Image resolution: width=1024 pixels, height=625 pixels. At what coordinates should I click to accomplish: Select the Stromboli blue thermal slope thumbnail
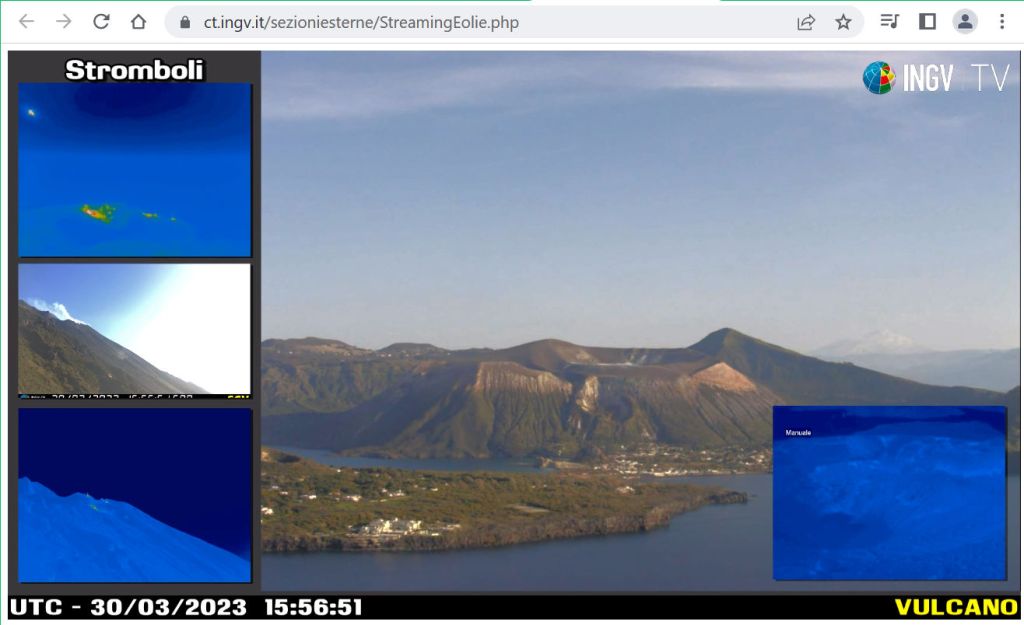135,495
